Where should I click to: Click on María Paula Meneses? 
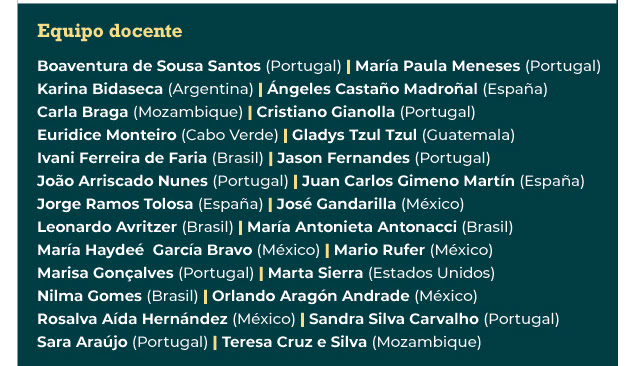pyautogui.click(x=438, y=66)
